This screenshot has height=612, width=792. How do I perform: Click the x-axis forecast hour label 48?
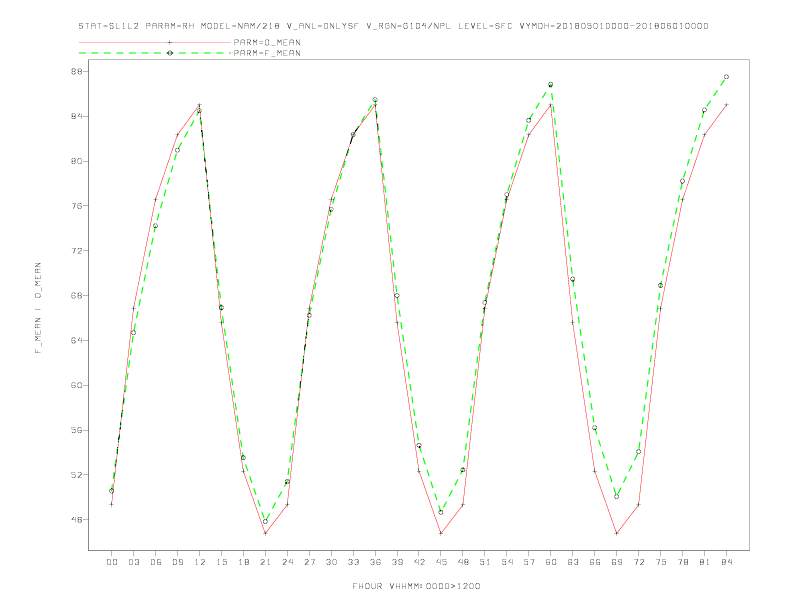[x=463, y=562]
